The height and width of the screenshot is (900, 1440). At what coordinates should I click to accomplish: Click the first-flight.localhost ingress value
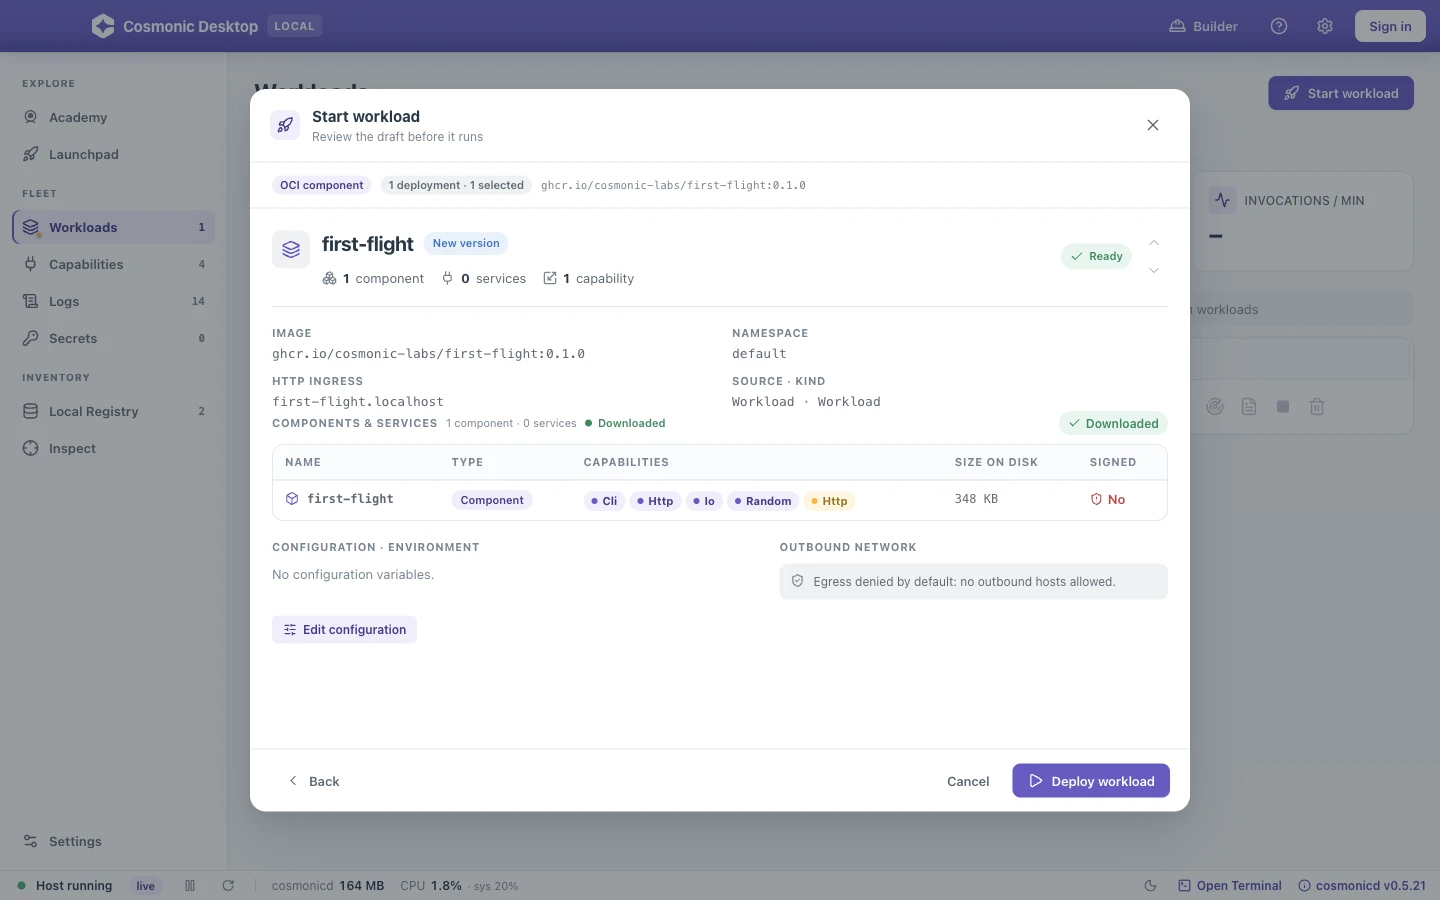click(x=357, y=402)
